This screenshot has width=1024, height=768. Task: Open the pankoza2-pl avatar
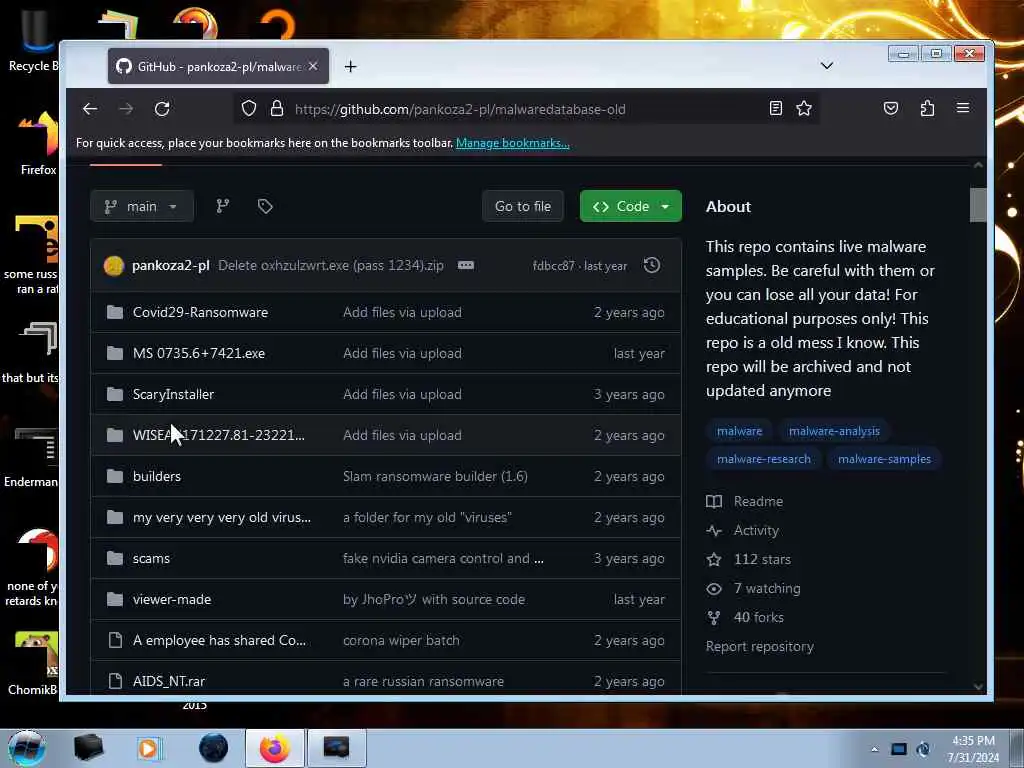(x=114, y=266)
